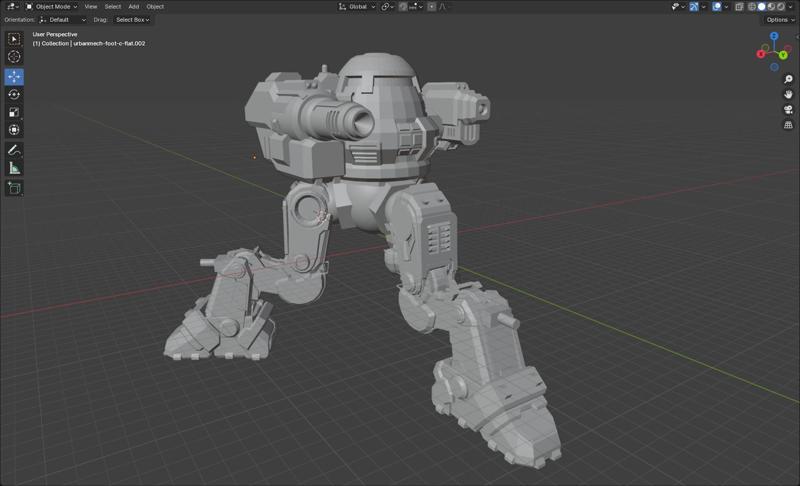
Task: Select the Measure tool
Action: point(14,168)
